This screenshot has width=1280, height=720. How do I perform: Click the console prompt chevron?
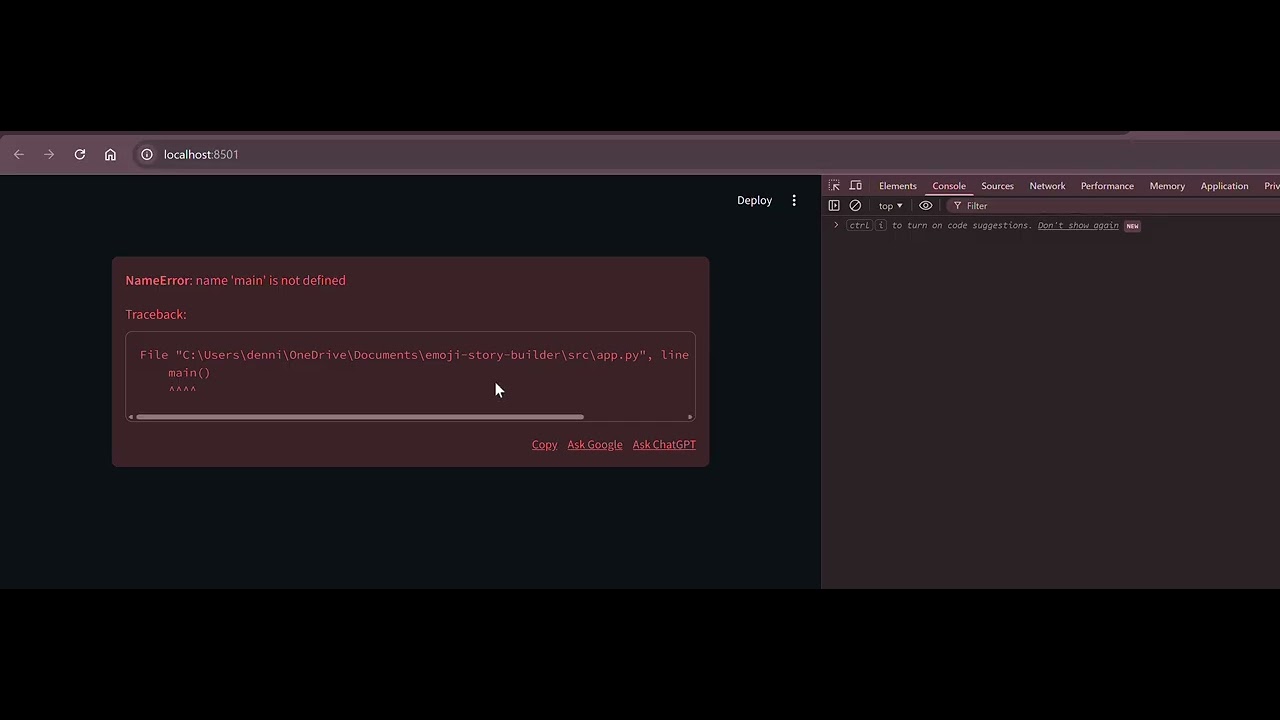point(836,225)
